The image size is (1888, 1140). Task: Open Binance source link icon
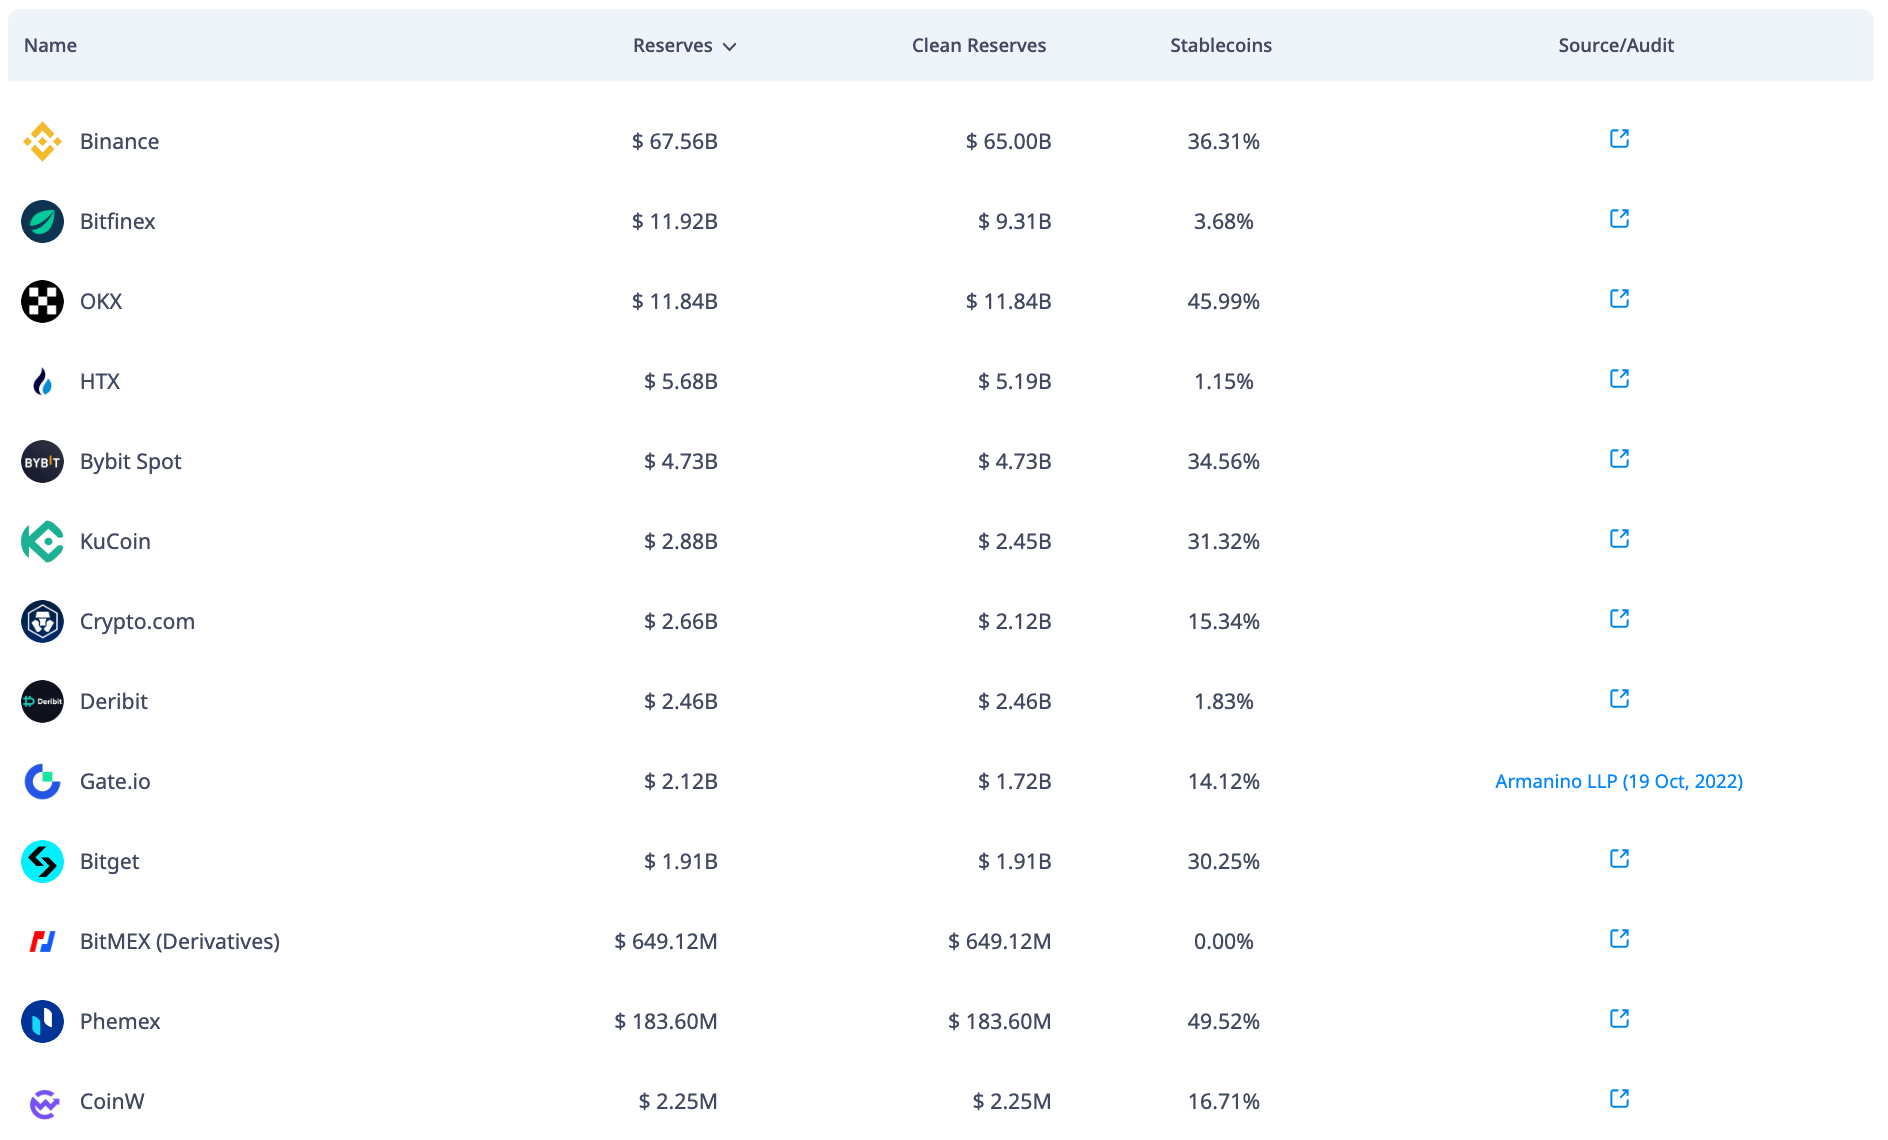click(x=1619, y=139)
